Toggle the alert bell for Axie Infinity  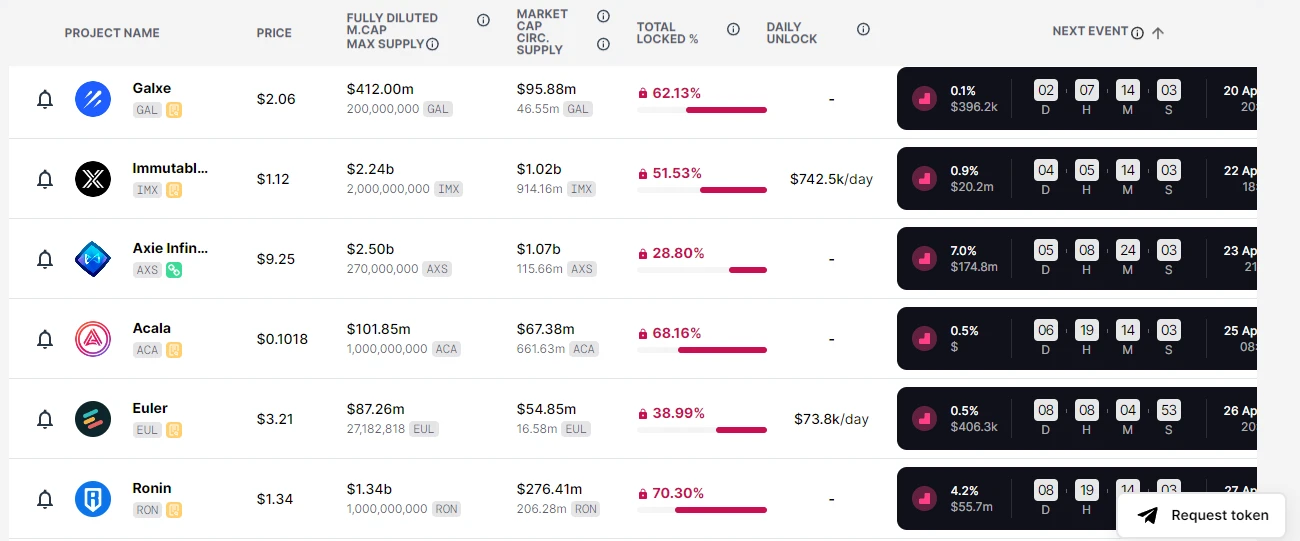point(45,259)
